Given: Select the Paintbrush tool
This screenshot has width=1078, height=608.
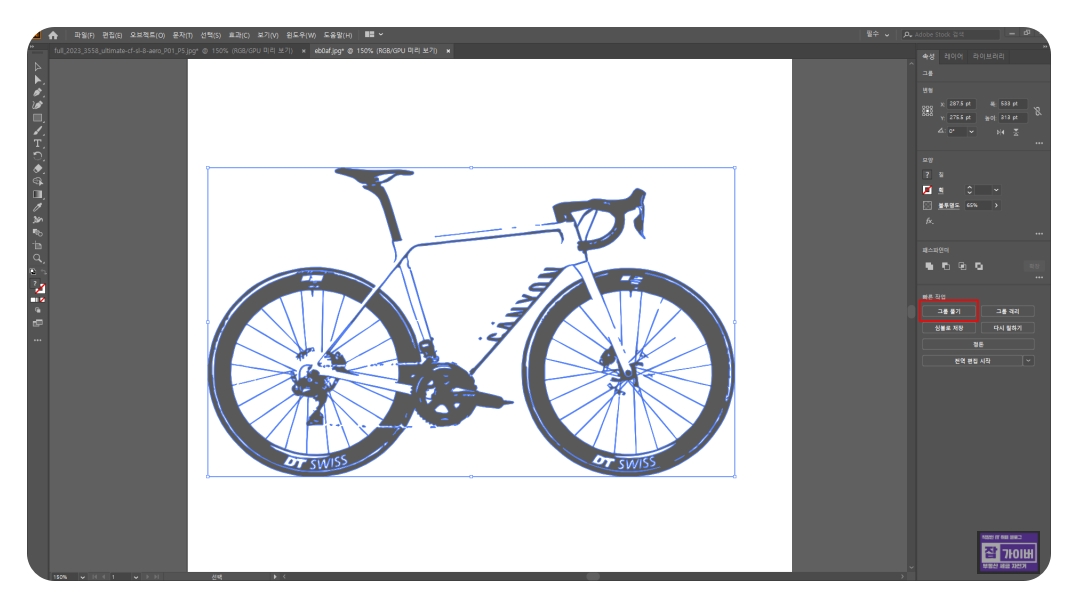Looking at the screenshot, I should (38, 131).
